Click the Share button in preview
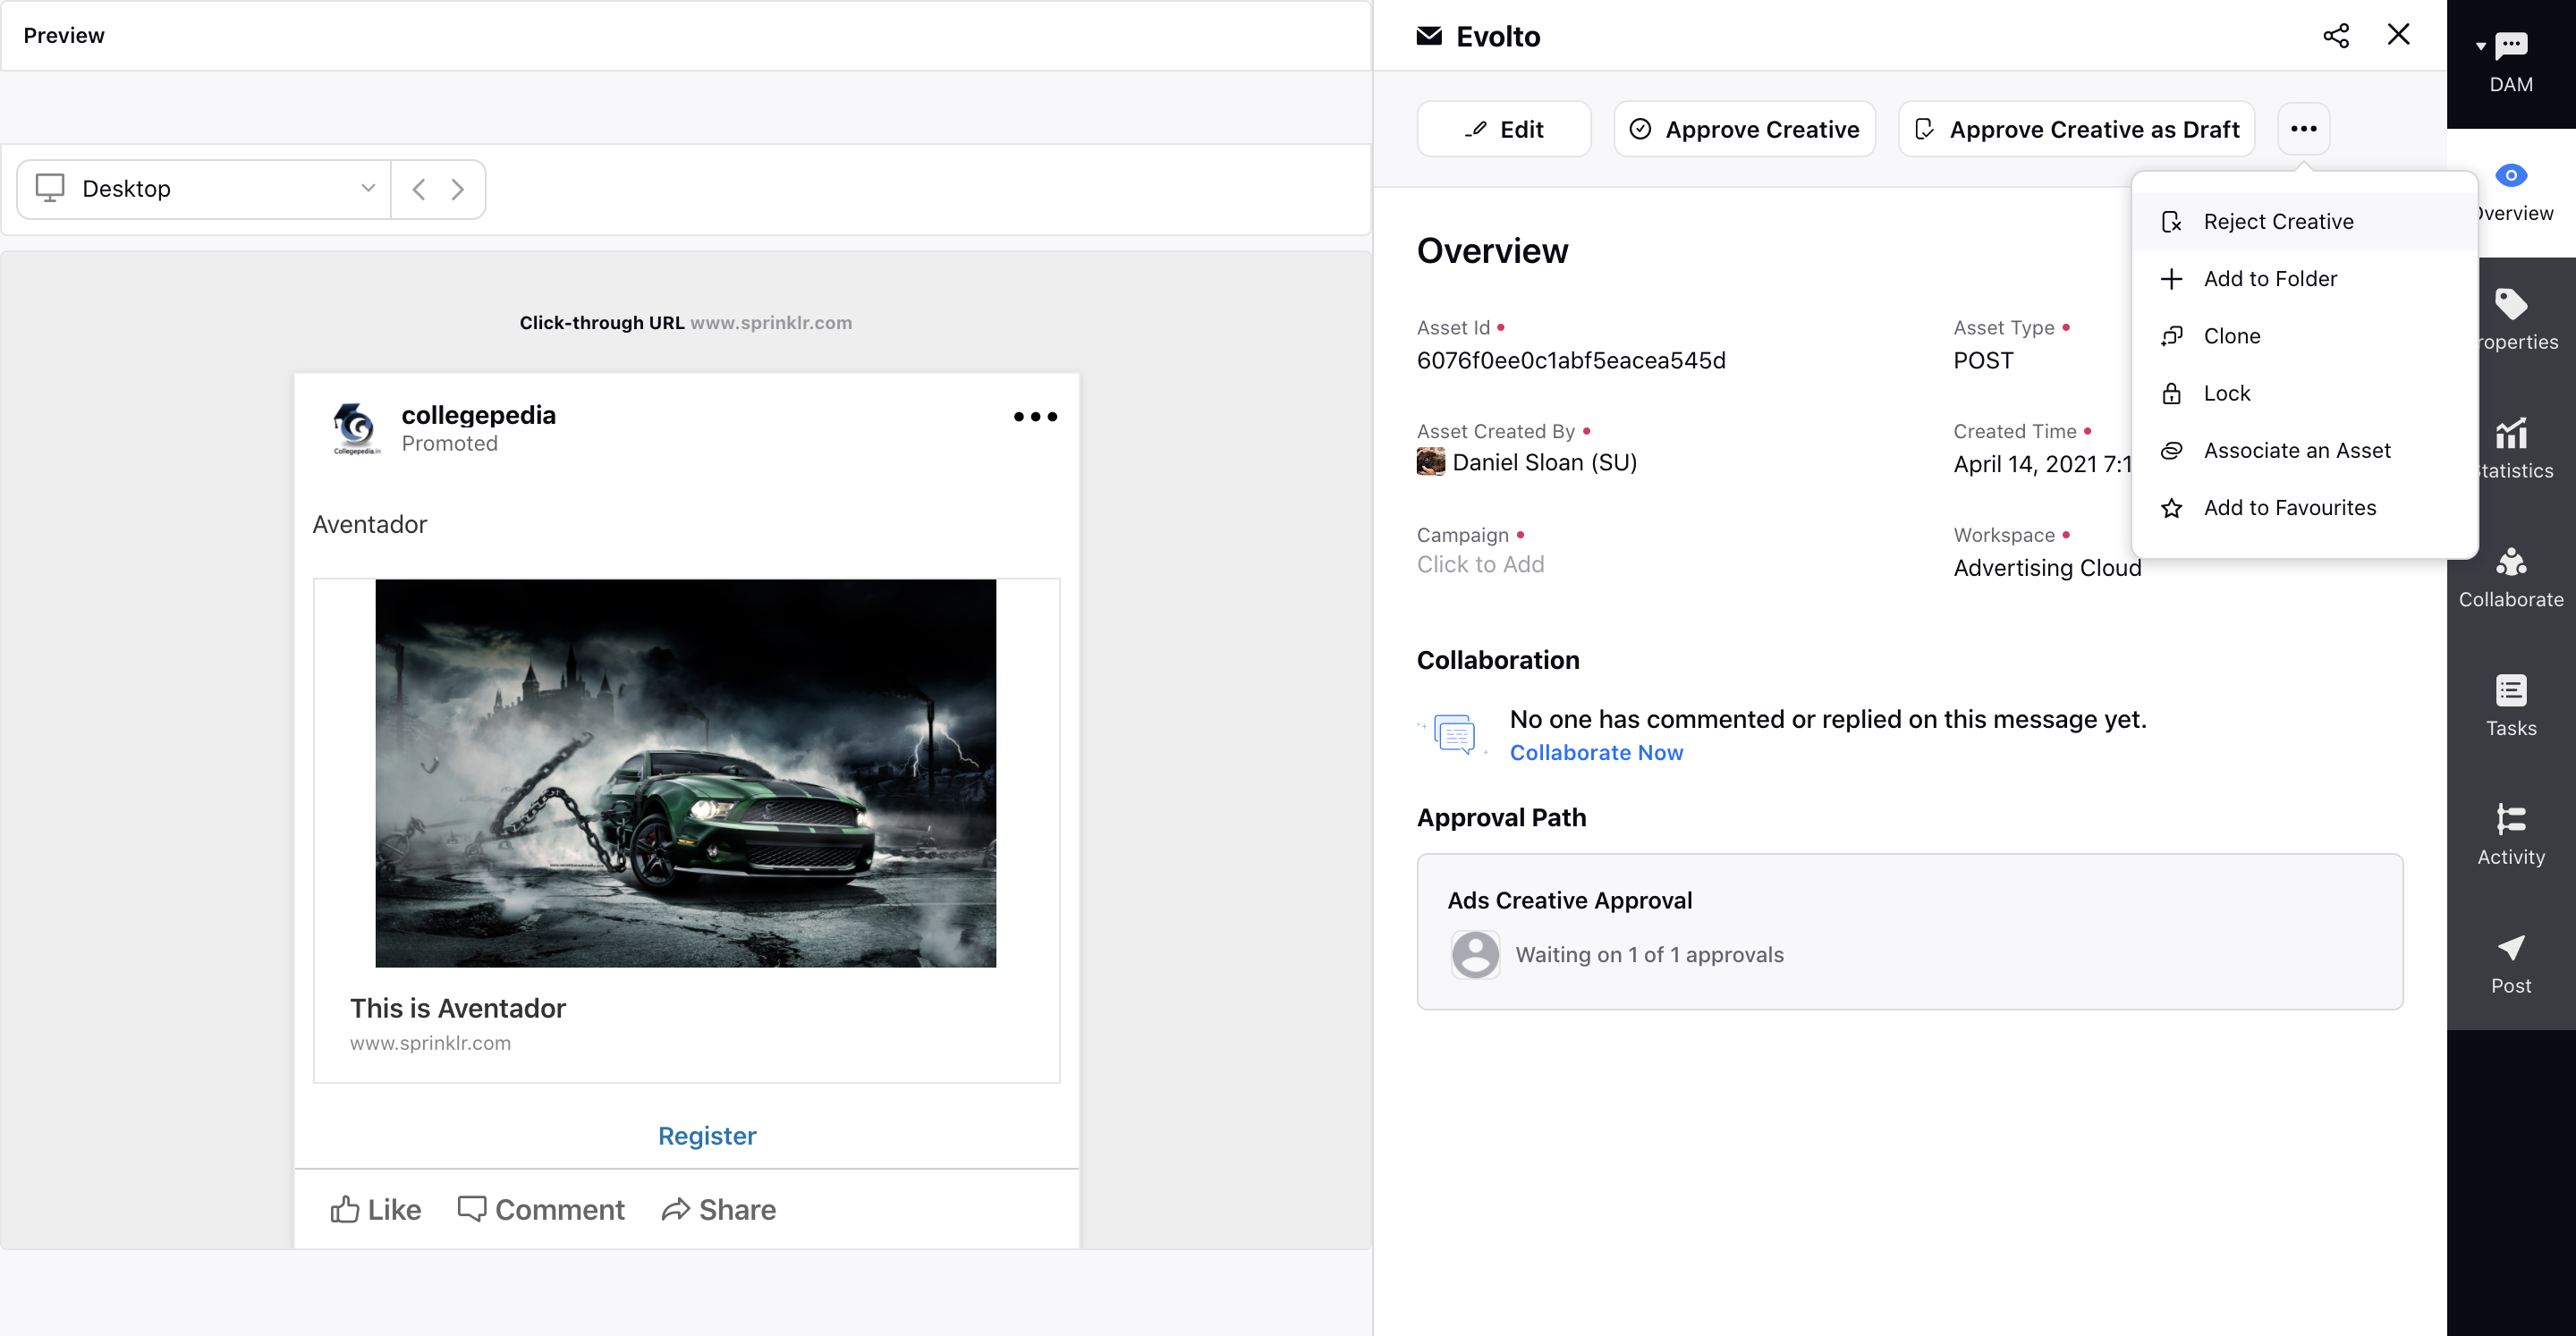This screenshot has width=2576, height=1336. pos(718,1210)
